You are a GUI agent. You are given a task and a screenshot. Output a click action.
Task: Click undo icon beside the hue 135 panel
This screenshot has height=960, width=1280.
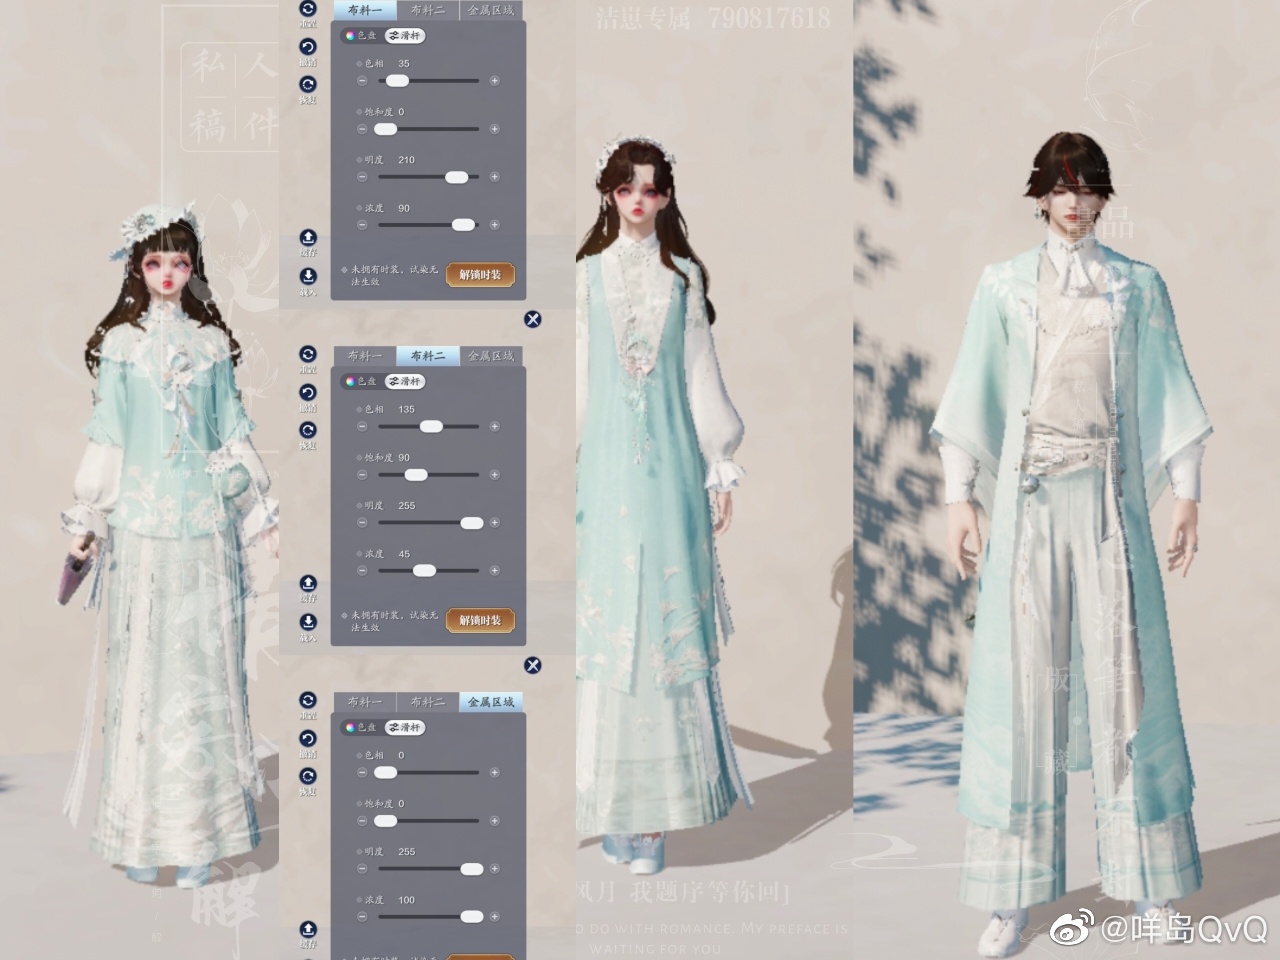(x=308, y=392)
